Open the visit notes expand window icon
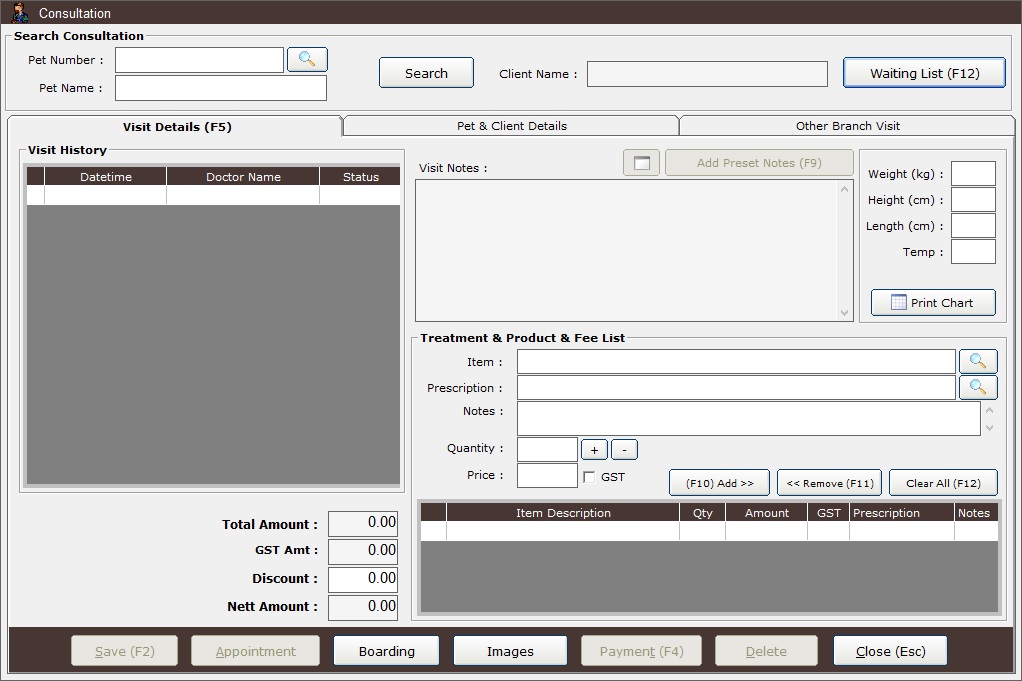 [x=641, y=163]
